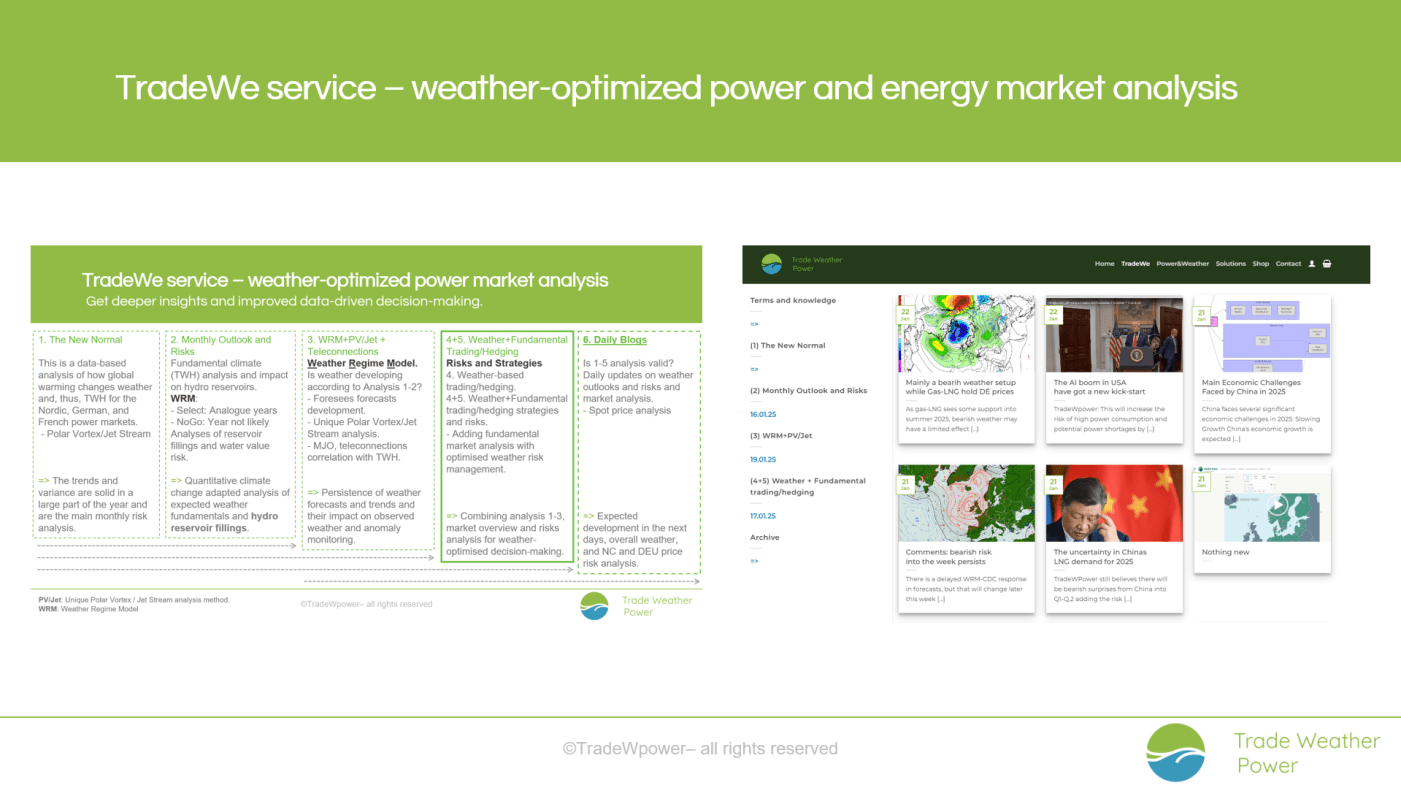The height and width of the screenshot is (788, 1401).
Task: Click the 22 Jan date badge on the weather setup card
Action: (x=904, y=314)
